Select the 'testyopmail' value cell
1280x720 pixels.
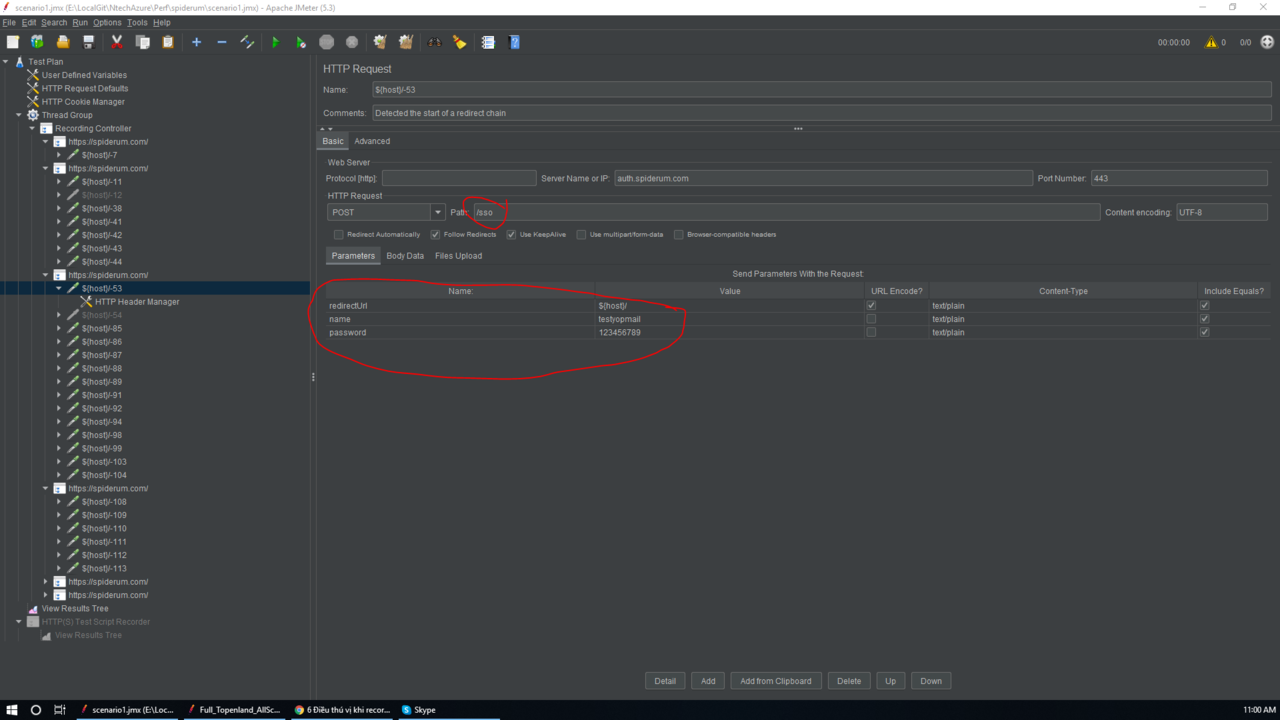pyautogui.click(x=730, y=319)
